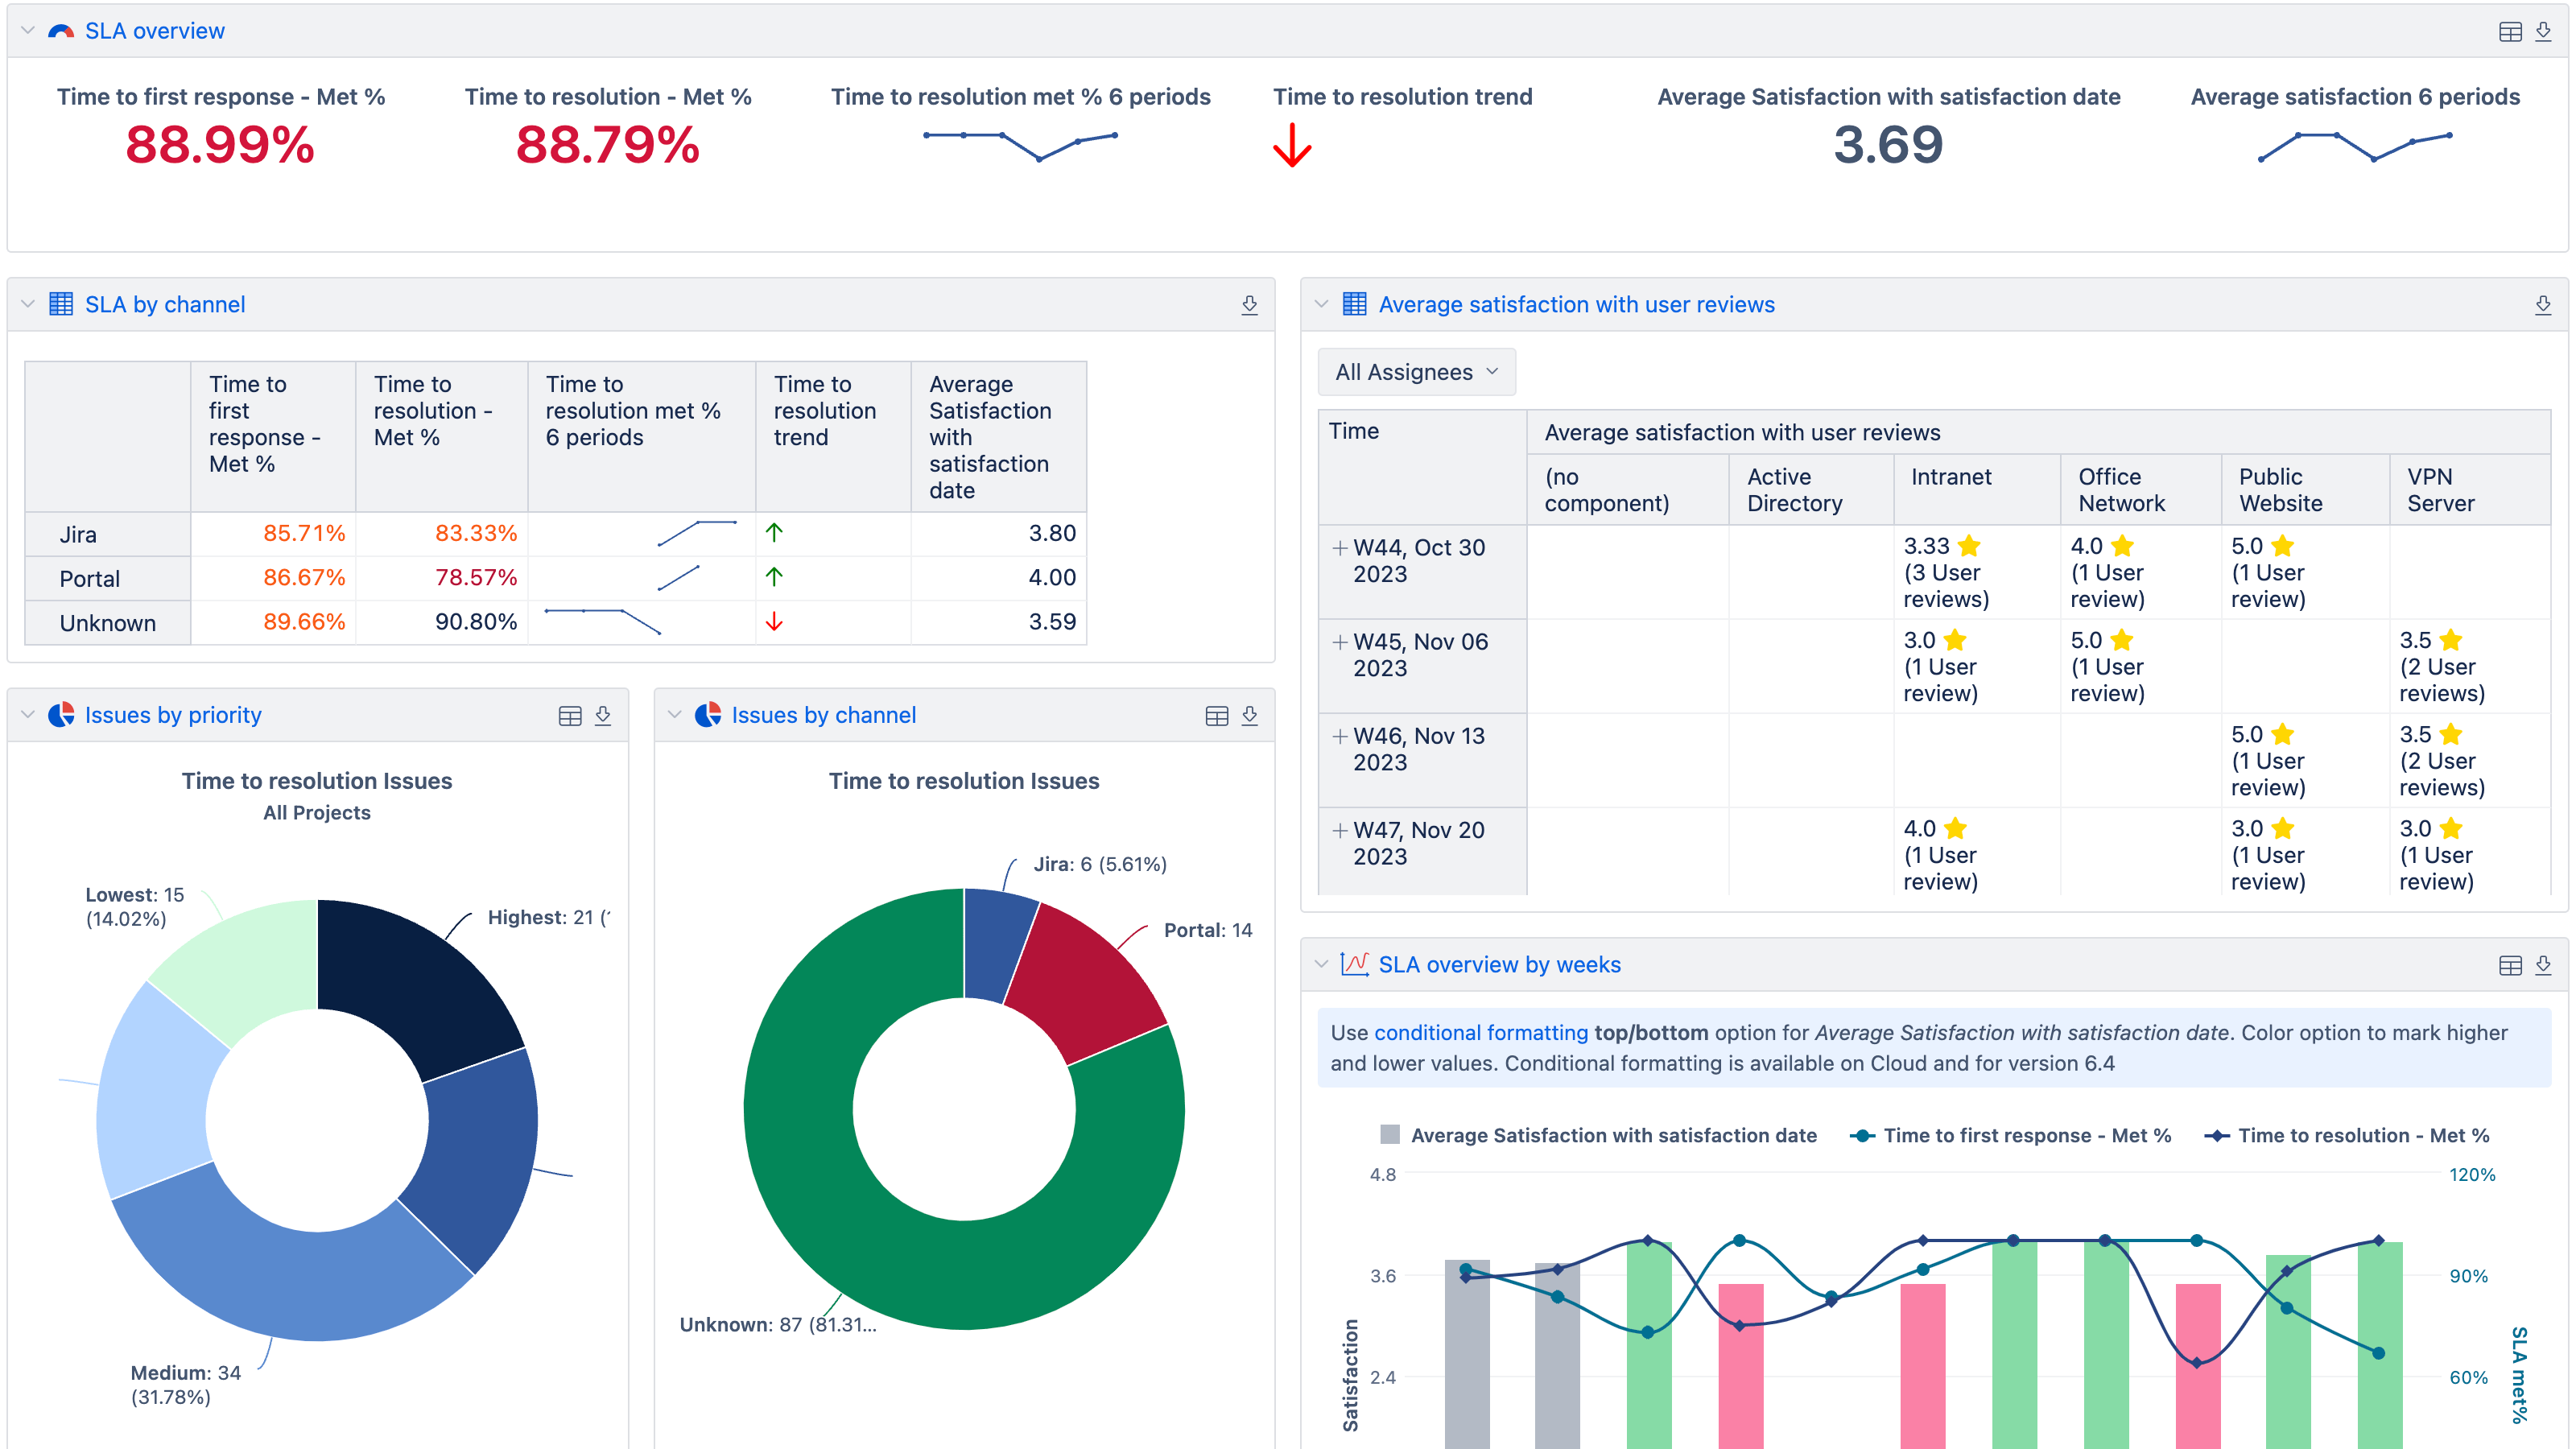Screen dimensions: 2576x1449
Task: Collapse Average satisfaction with user reviews panel
Action: coord(1321,304)
